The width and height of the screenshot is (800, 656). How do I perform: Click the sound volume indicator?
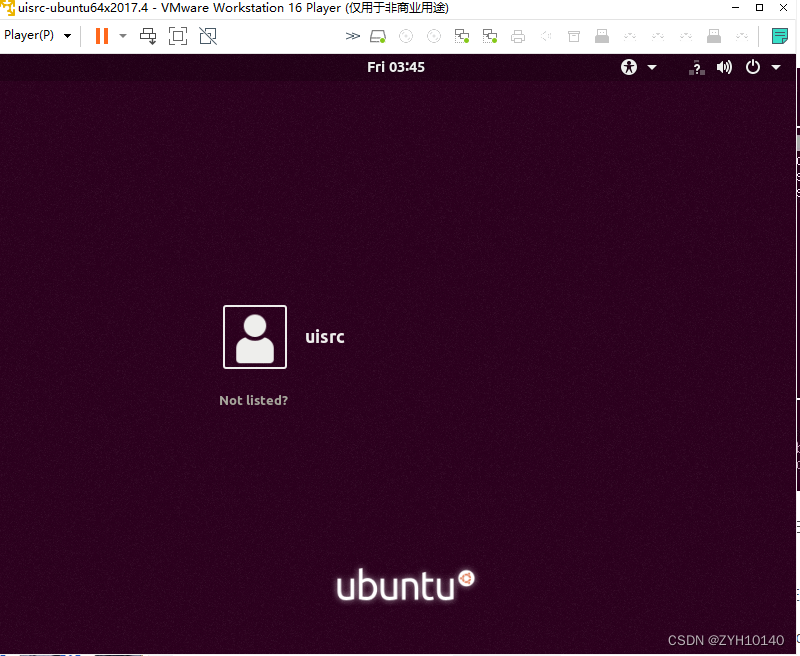point(724,67)
